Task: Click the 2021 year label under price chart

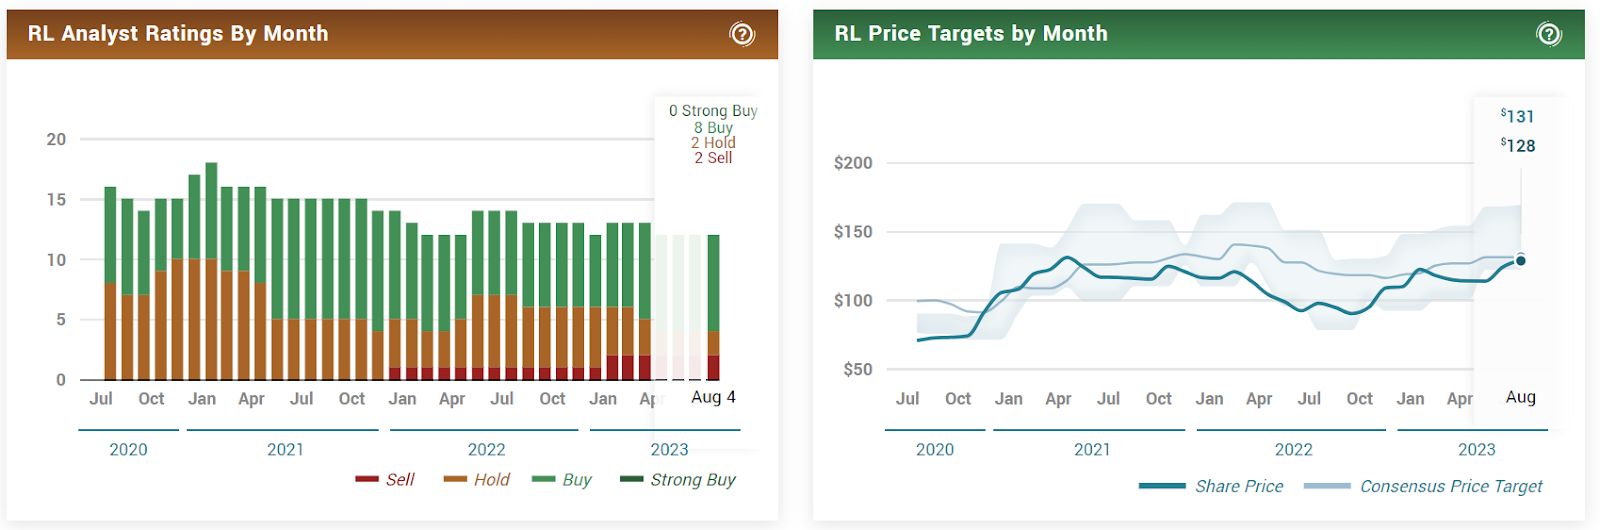Action: pyautogui.click(x=1092, y=450)
